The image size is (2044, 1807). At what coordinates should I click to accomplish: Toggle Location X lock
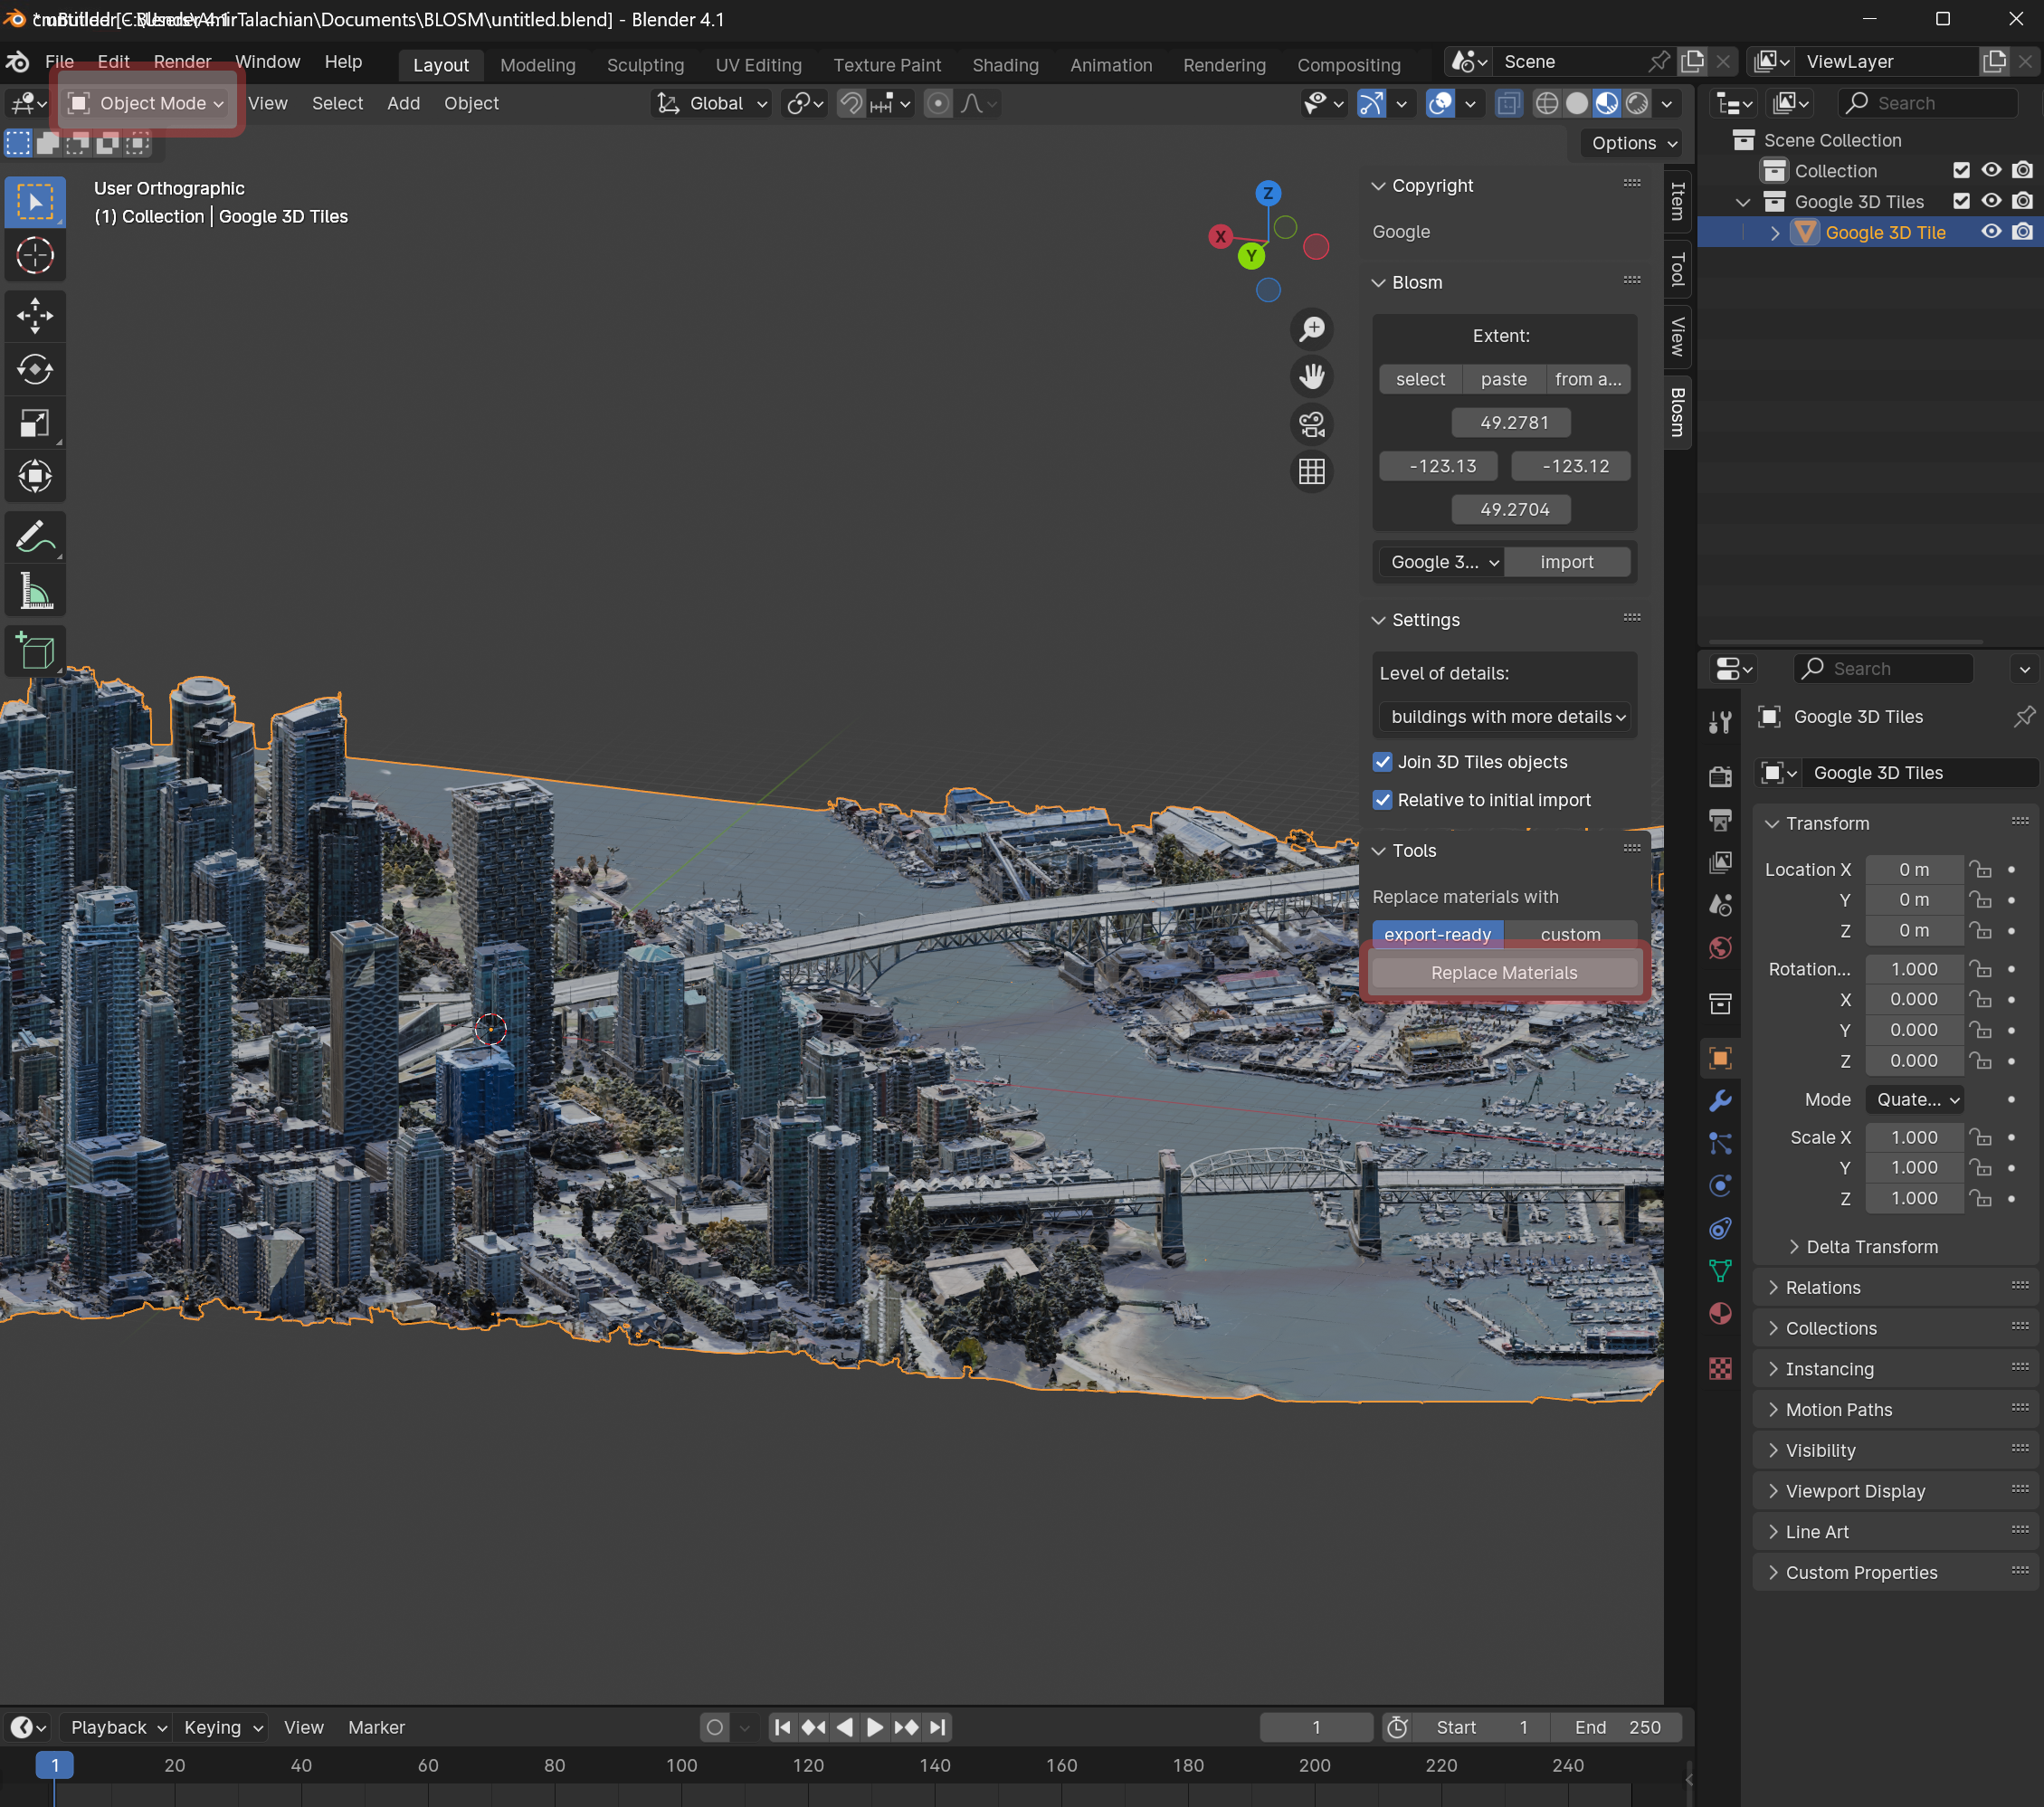1980,869
